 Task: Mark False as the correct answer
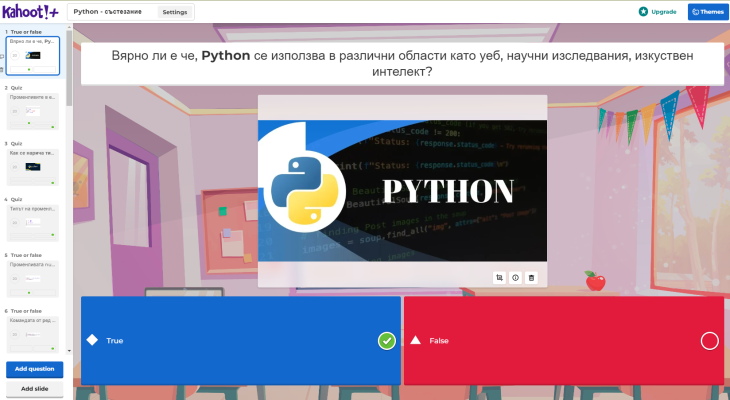pos(709,341)
